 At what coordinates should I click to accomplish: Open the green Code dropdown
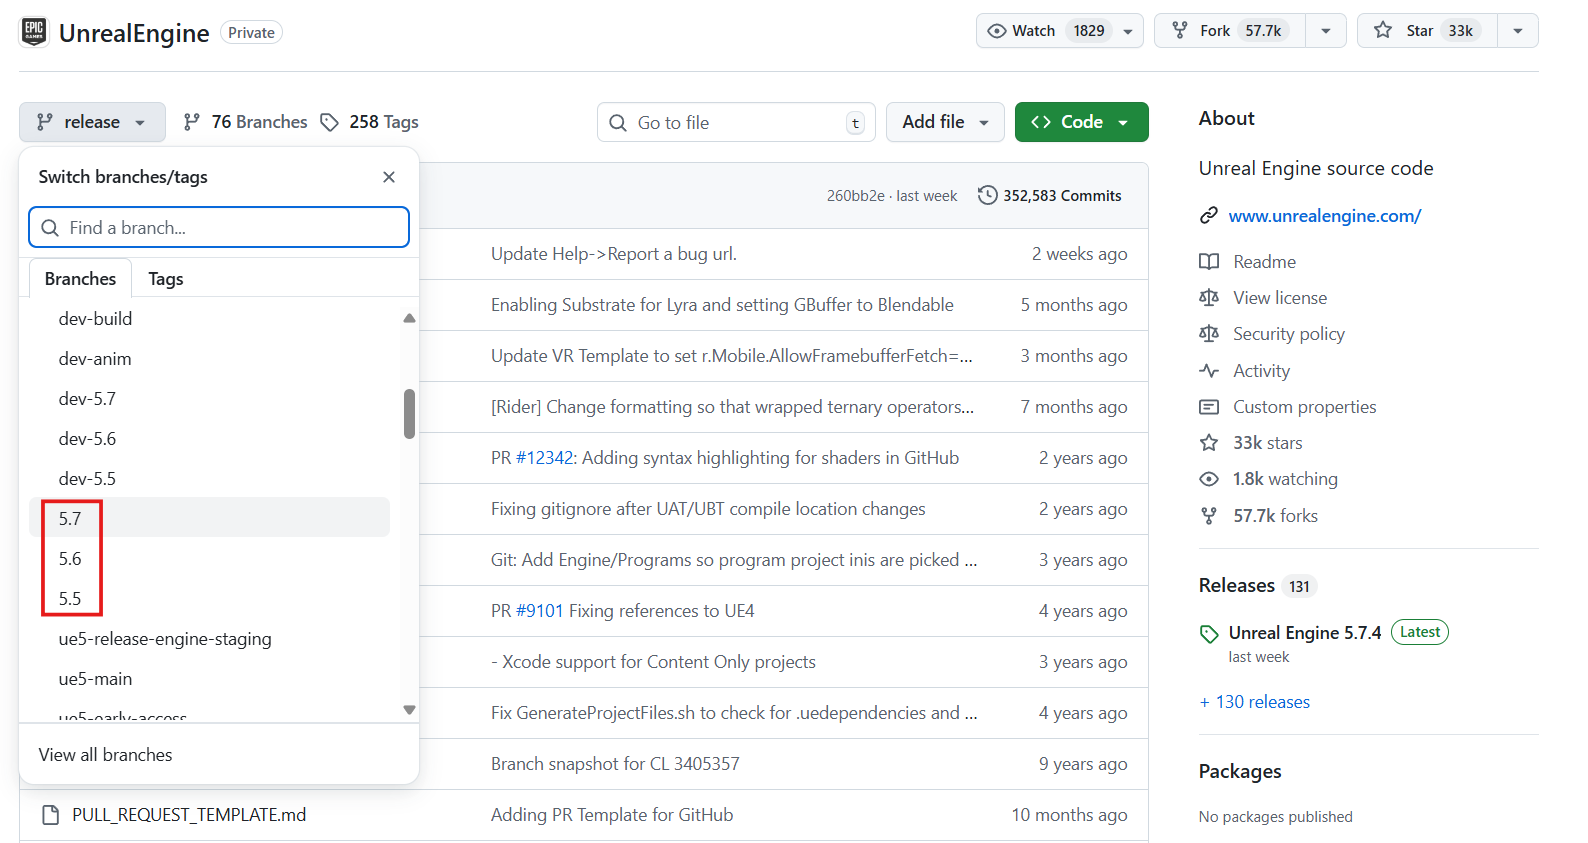(x=1081, y=122)
